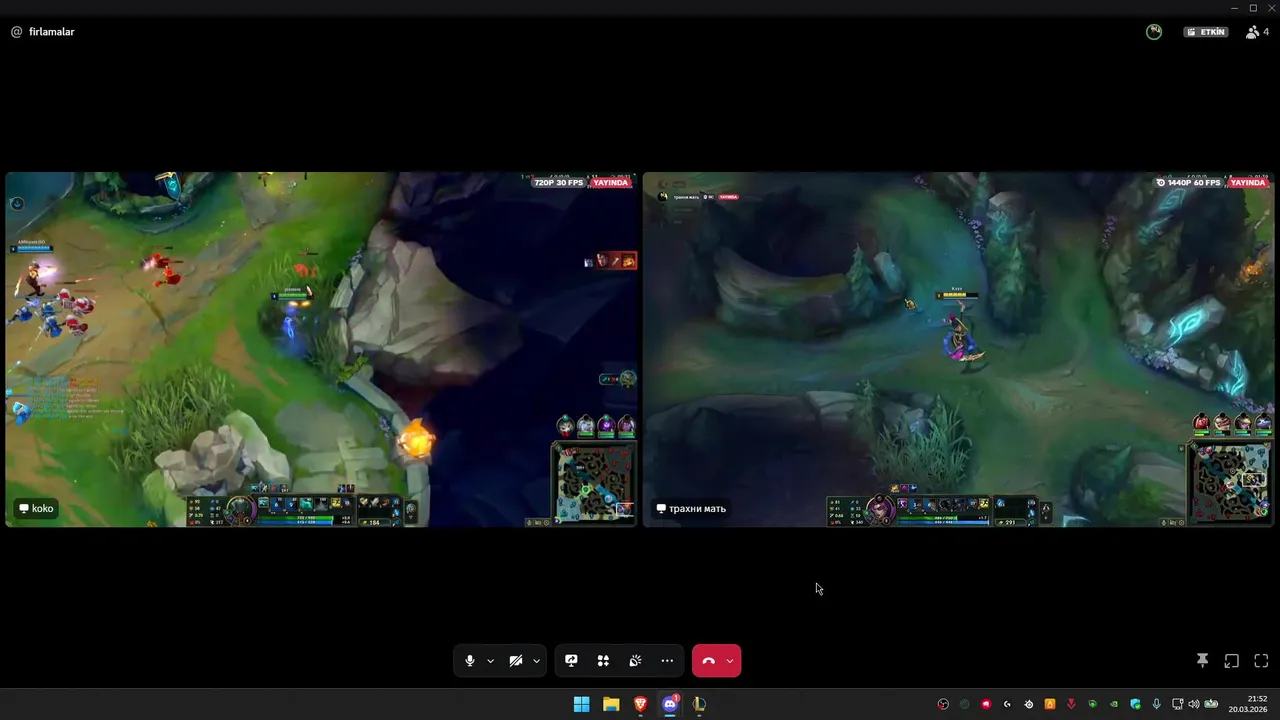The width and height of the screenshot is (1280, 720).
Task: Pin the call controls
Action: [x=1202, y=661]
